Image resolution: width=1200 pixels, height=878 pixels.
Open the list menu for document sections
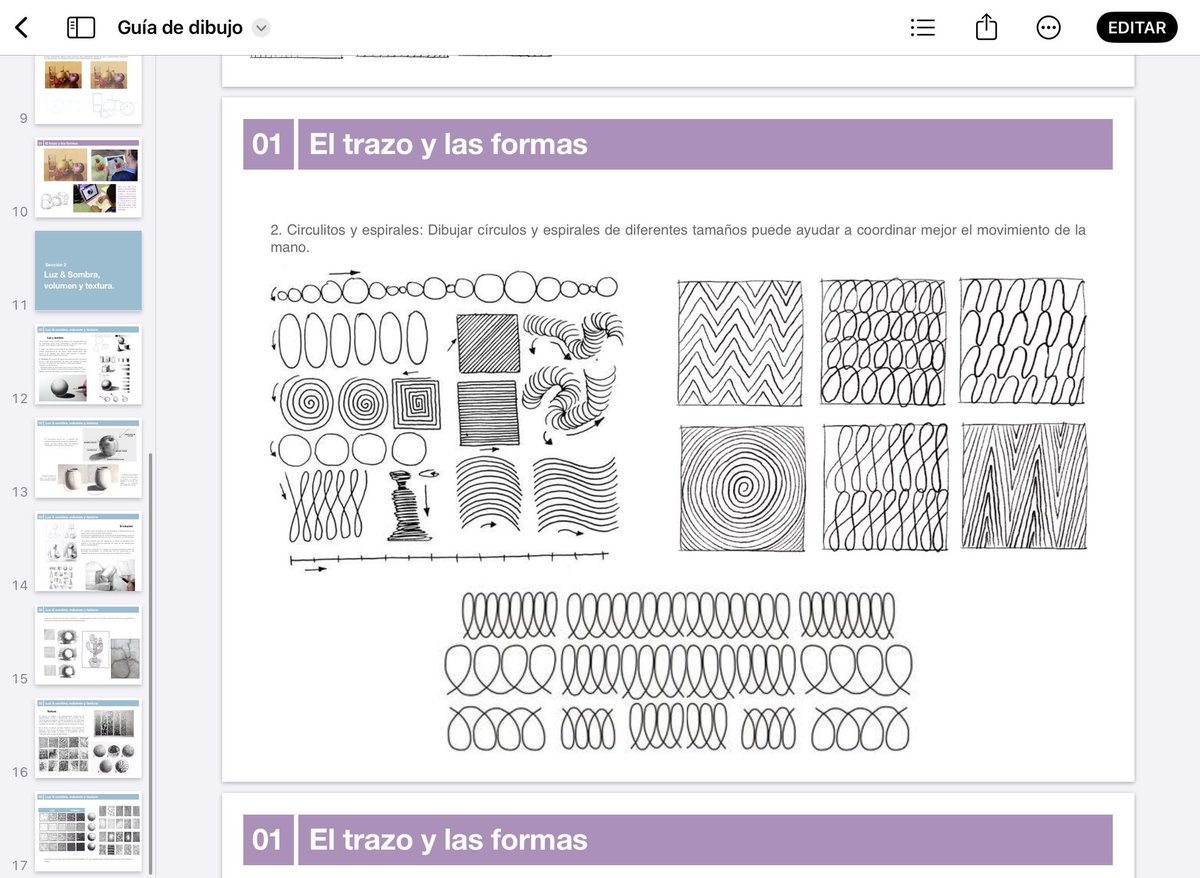point(922,27)
